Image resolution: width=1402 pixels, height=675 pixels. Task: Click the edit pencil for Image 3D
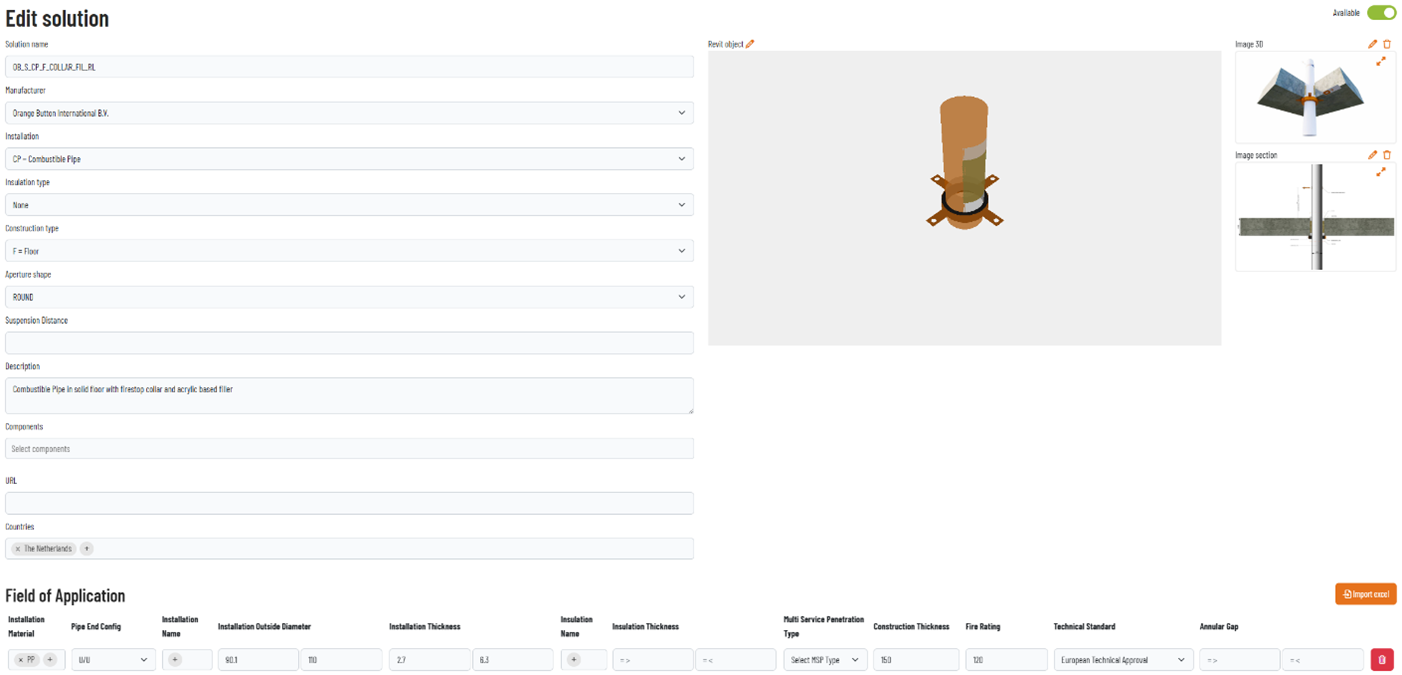1372,44
